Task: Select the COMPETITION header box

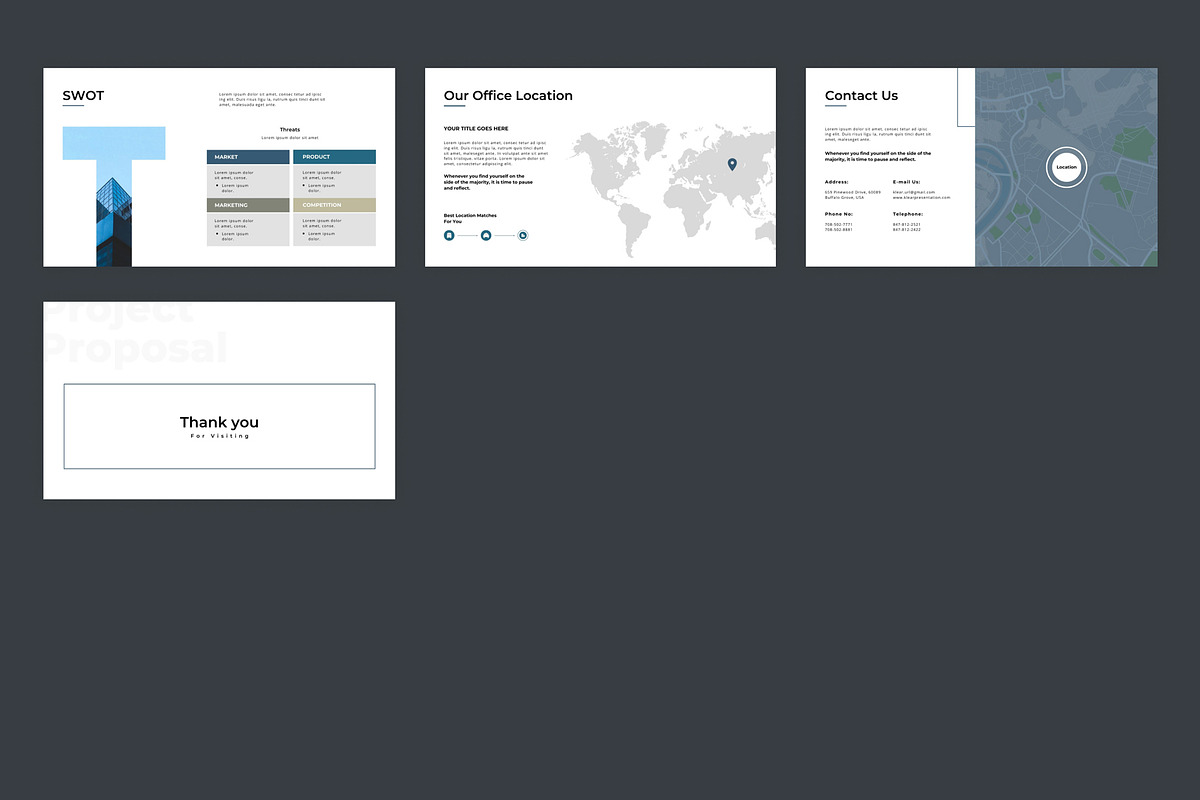Action: point(334,205)
